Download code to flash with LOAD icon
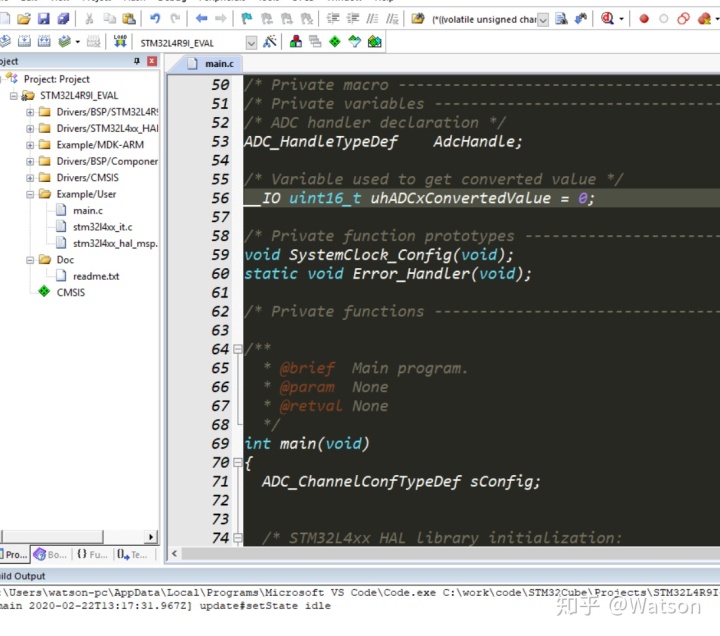This screenshot has width=720, height=636. click(120, 42)
